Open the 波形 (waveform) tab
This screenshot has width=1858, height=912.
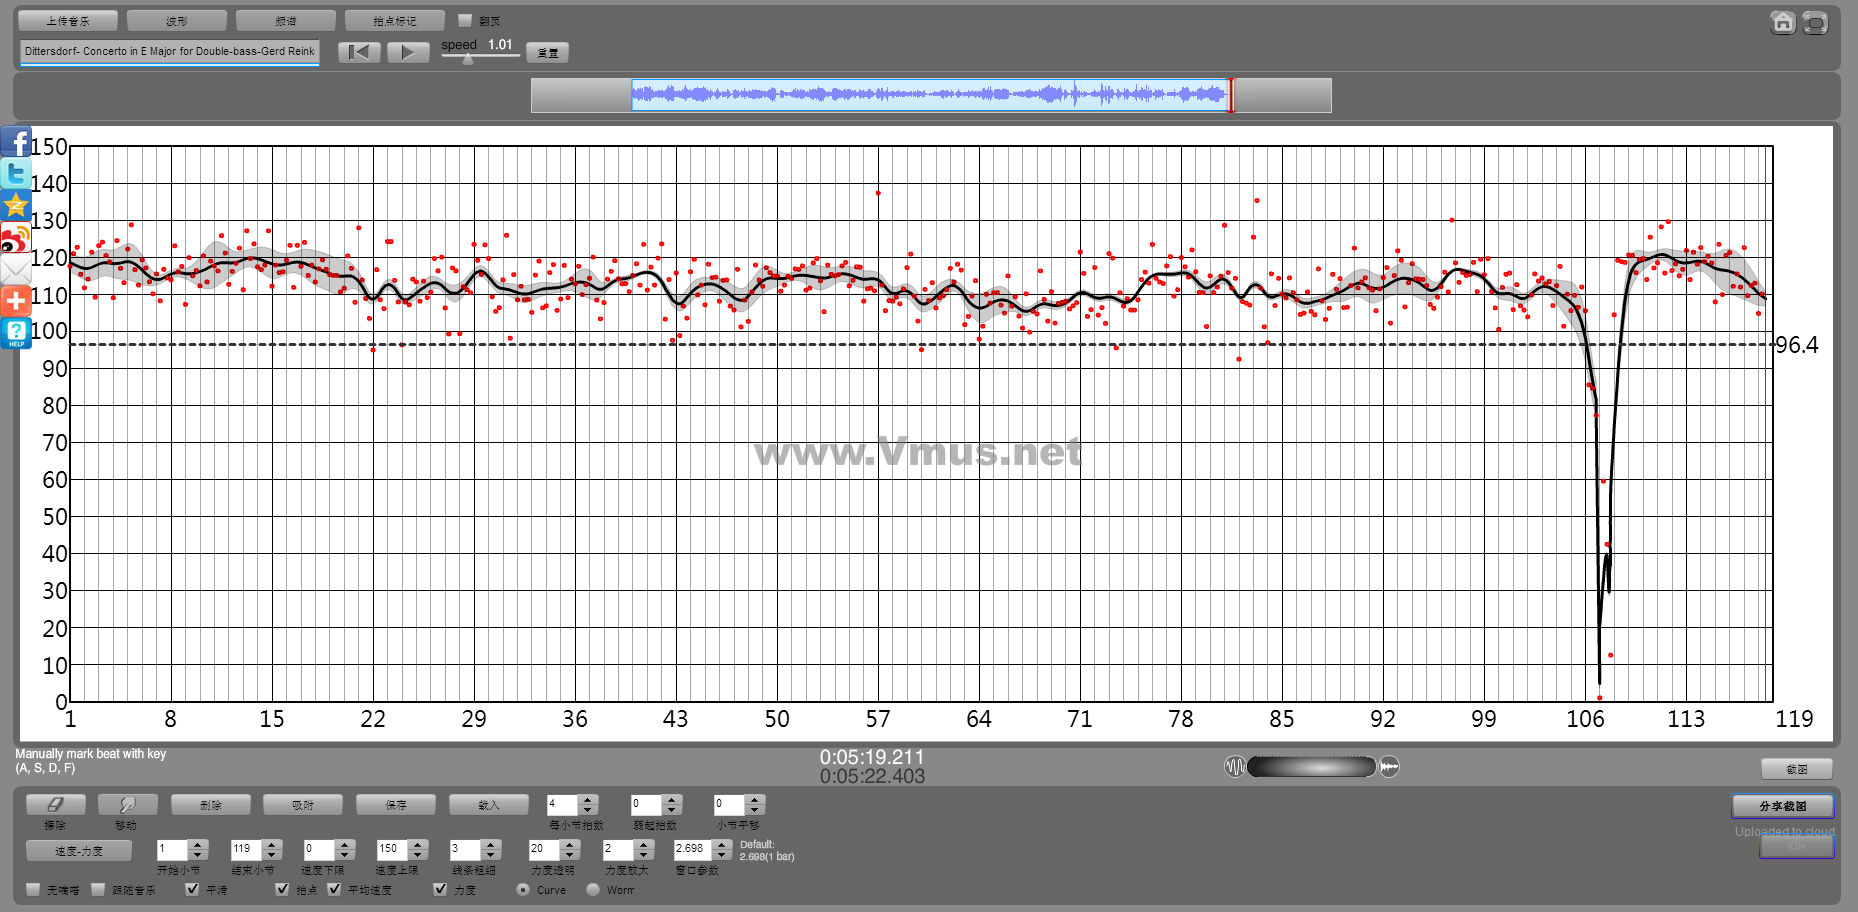pos(177,20)
